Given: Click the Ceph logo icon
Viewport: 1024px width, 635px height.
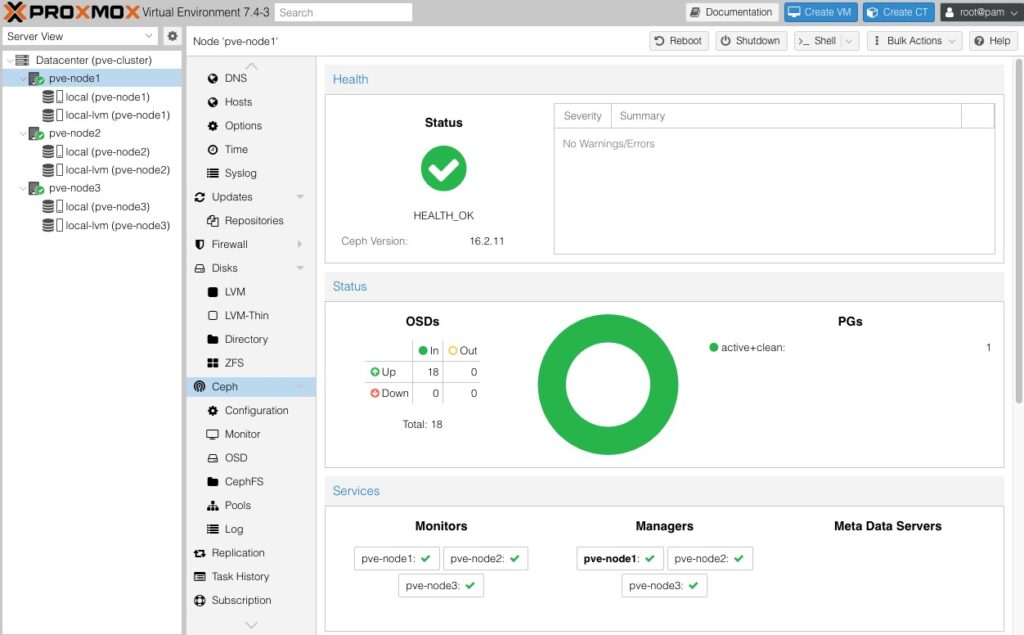Looking at the screenshot, I should [199, 387].
